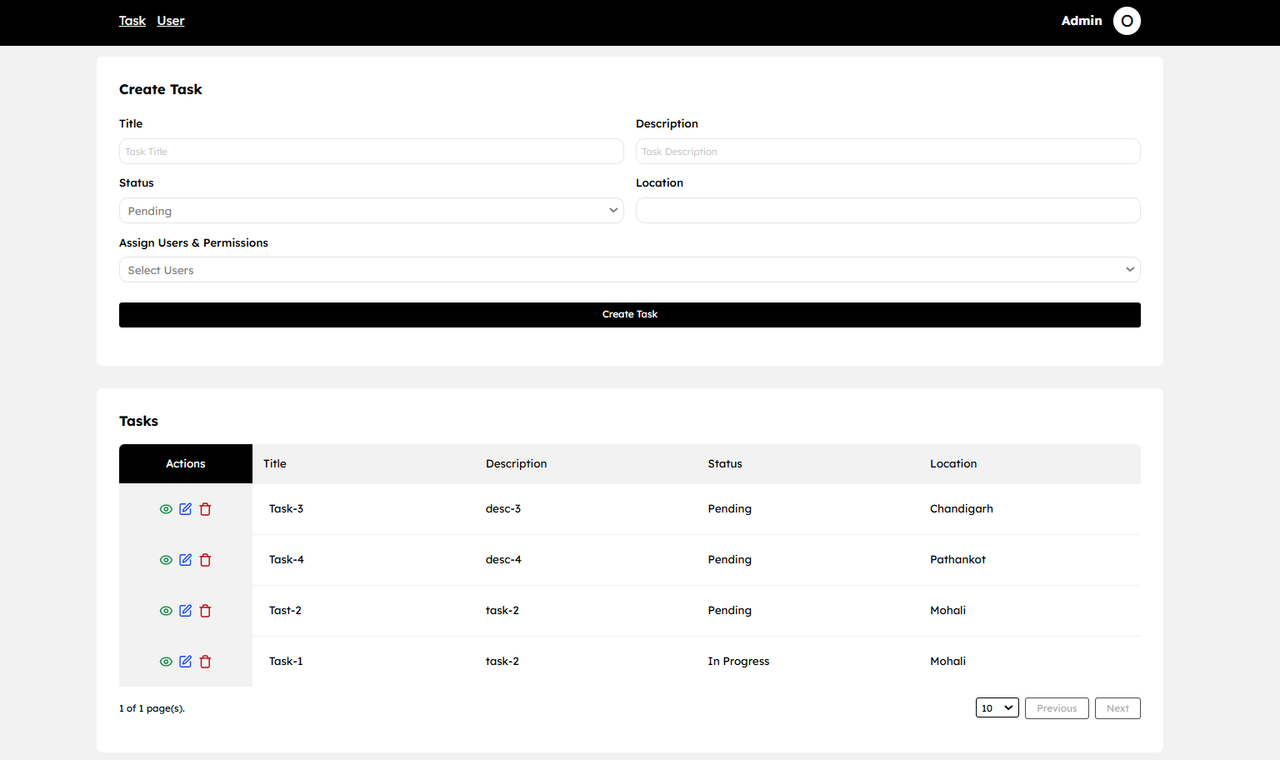
Task: Click the Chandigarh location cell
Action: 962,509
